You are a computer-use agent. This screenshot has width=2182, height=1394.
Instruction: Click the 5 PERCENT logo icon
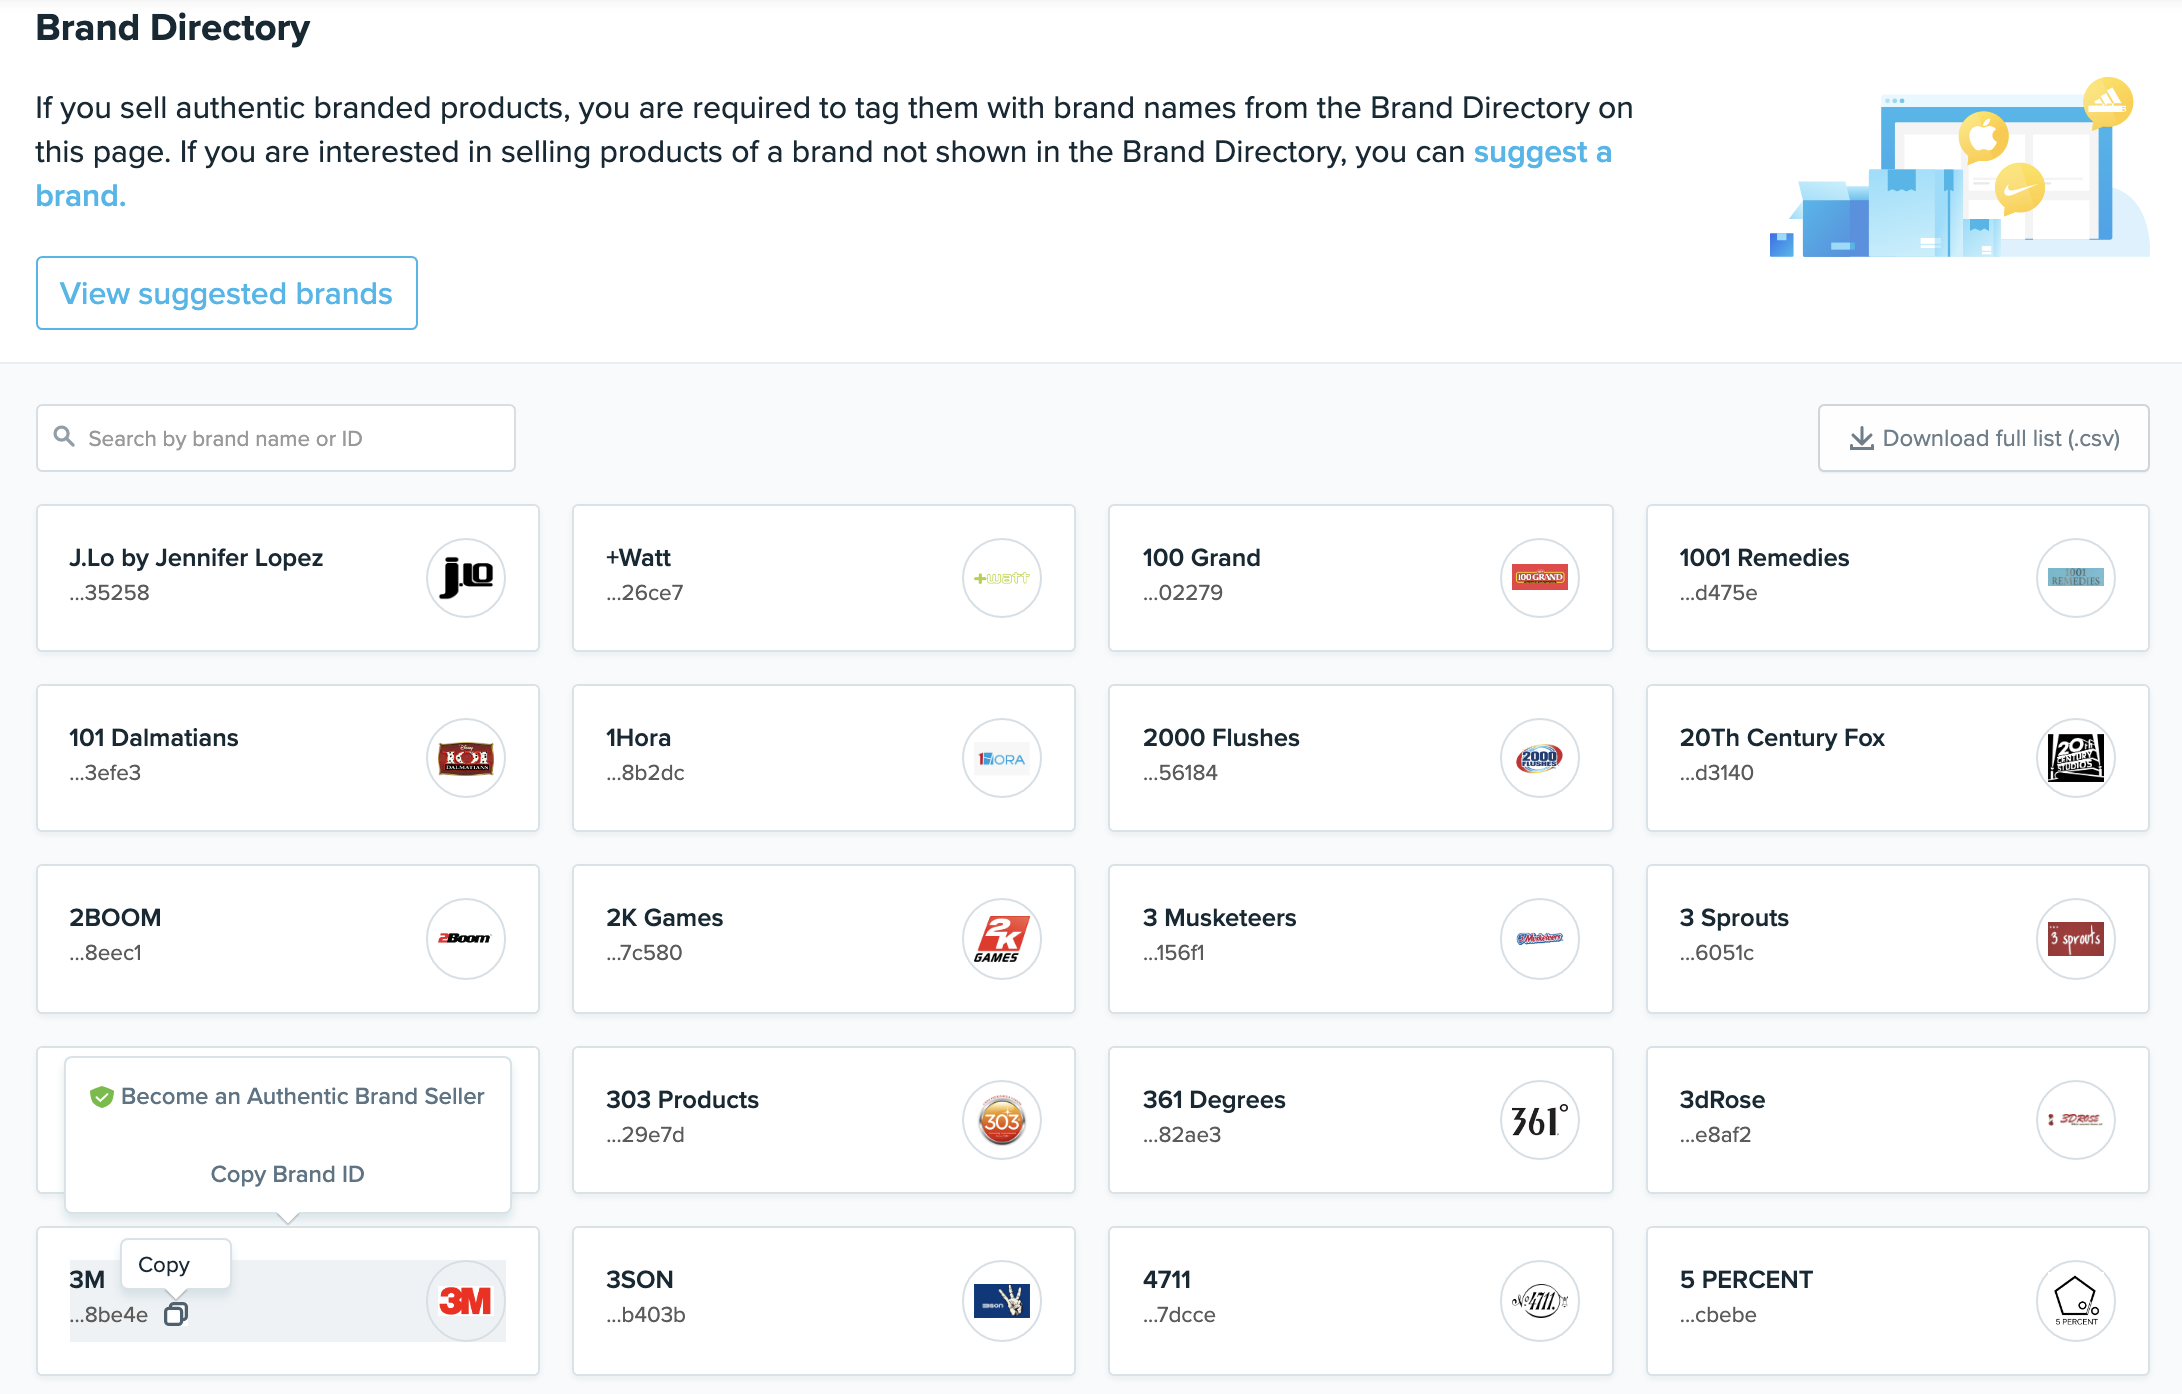pos(2075,1300)
